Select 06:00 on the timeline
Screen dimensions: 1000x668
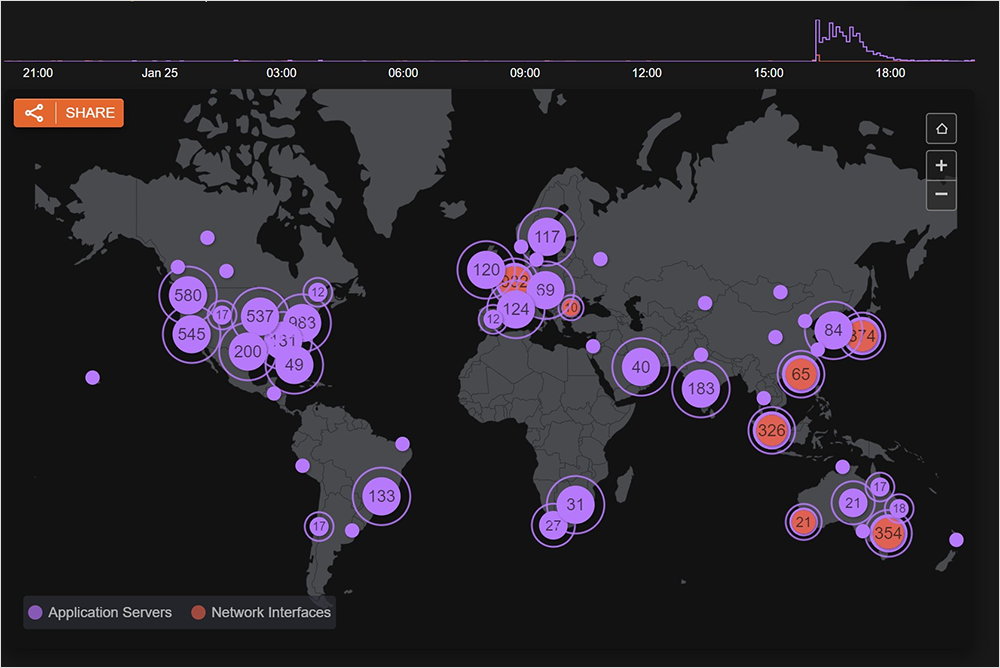click(x=403, y=73)
